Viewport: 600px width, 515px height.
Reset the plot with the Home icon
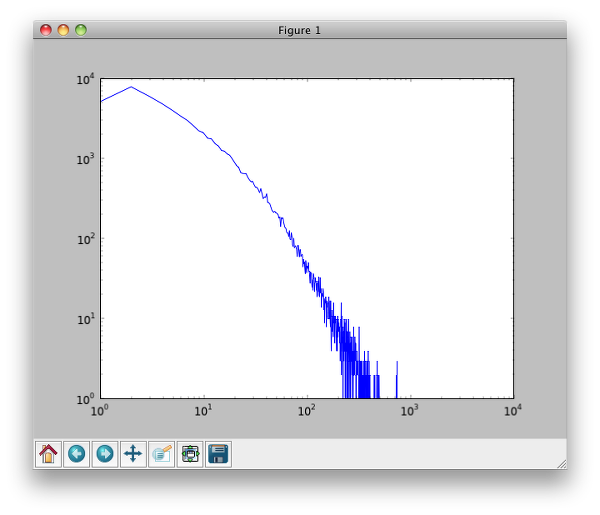click(x=48, y=454)
